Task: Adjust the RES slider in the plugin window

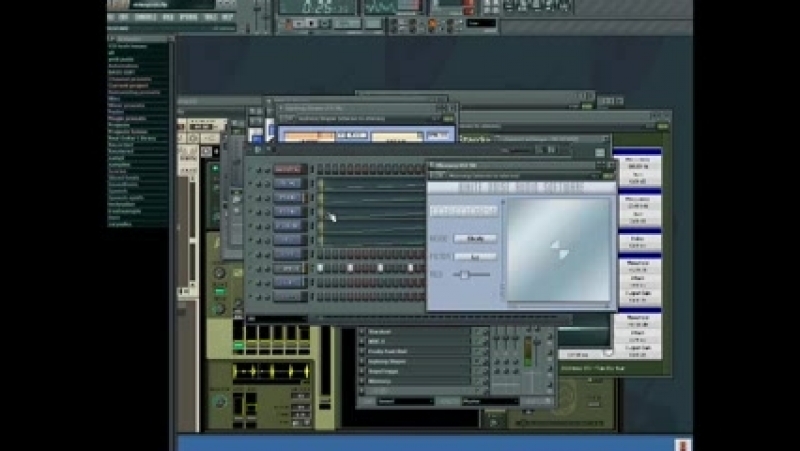Action: click(x=466, y=273)
